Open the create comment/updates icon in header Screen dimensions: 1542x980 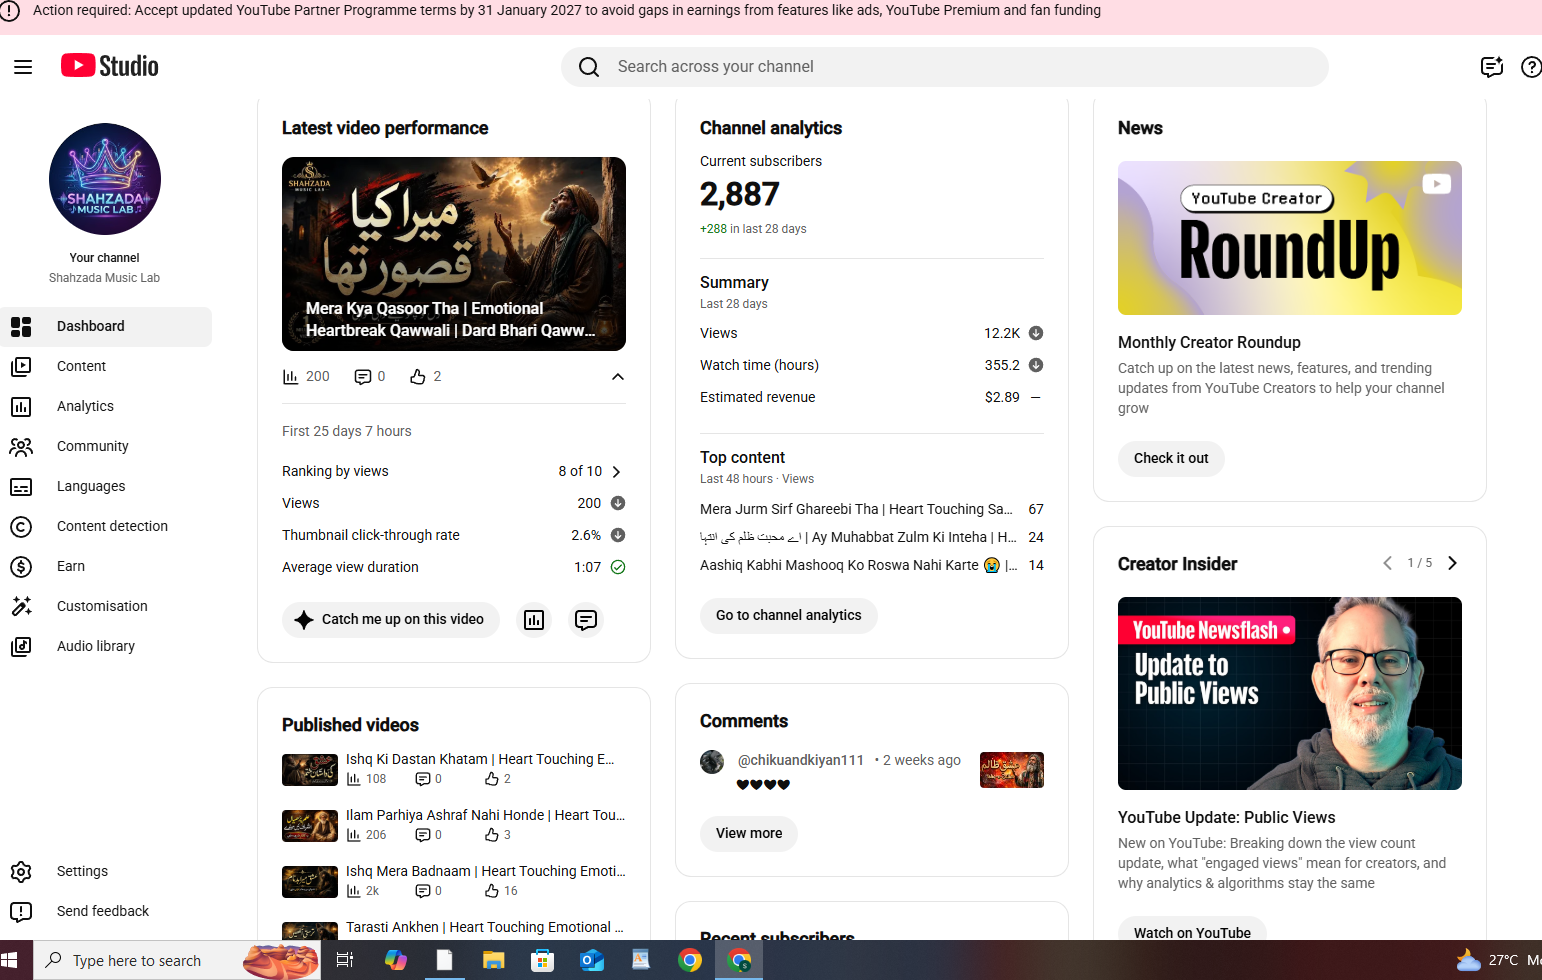point(1492,67)
